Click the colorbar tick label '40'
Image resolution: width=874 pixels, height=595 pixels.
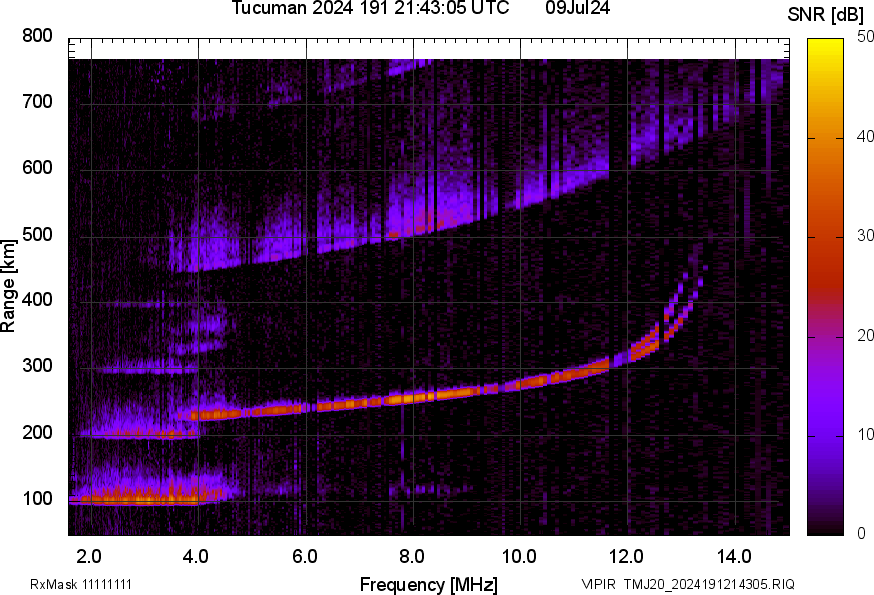pos(865,137)
